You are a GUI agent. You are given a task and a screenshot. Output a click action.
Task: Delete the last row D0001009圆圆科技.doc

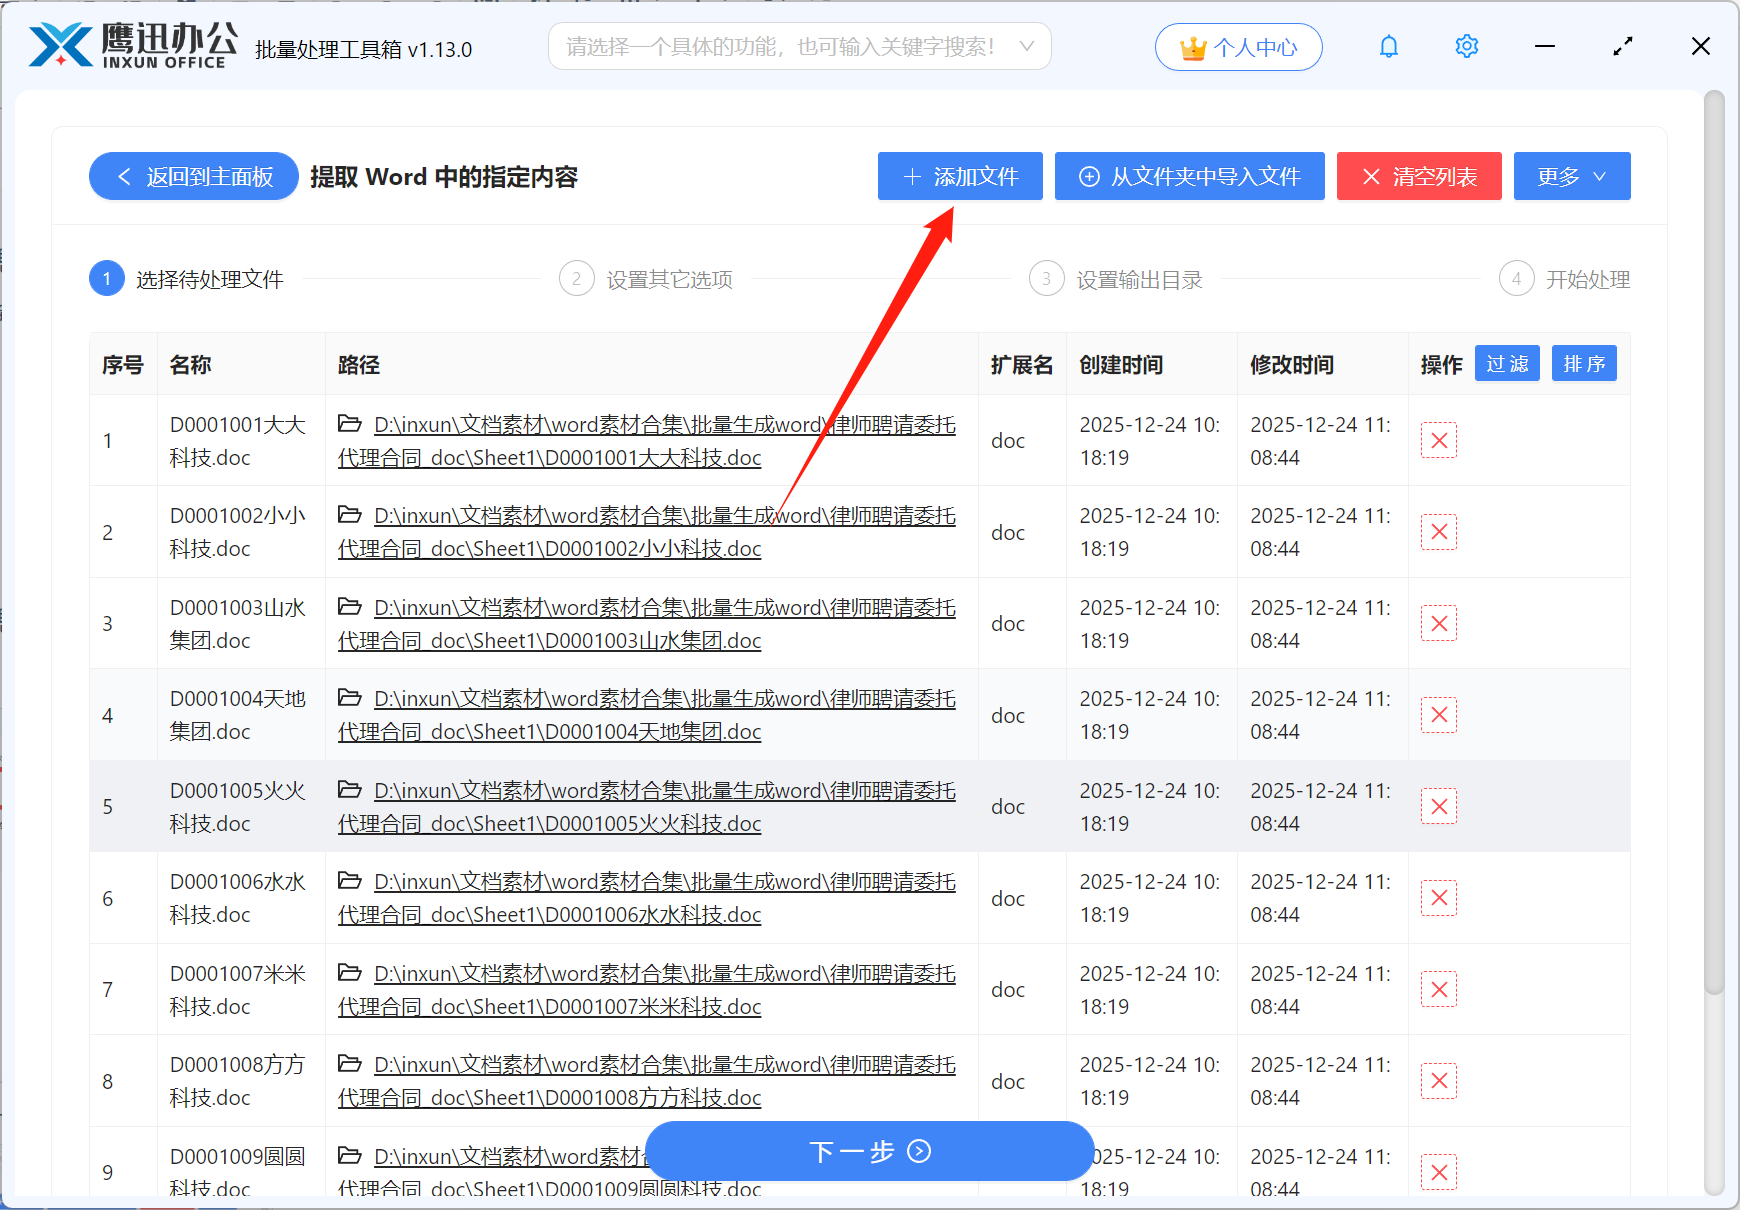[x=1439, y=1171]
